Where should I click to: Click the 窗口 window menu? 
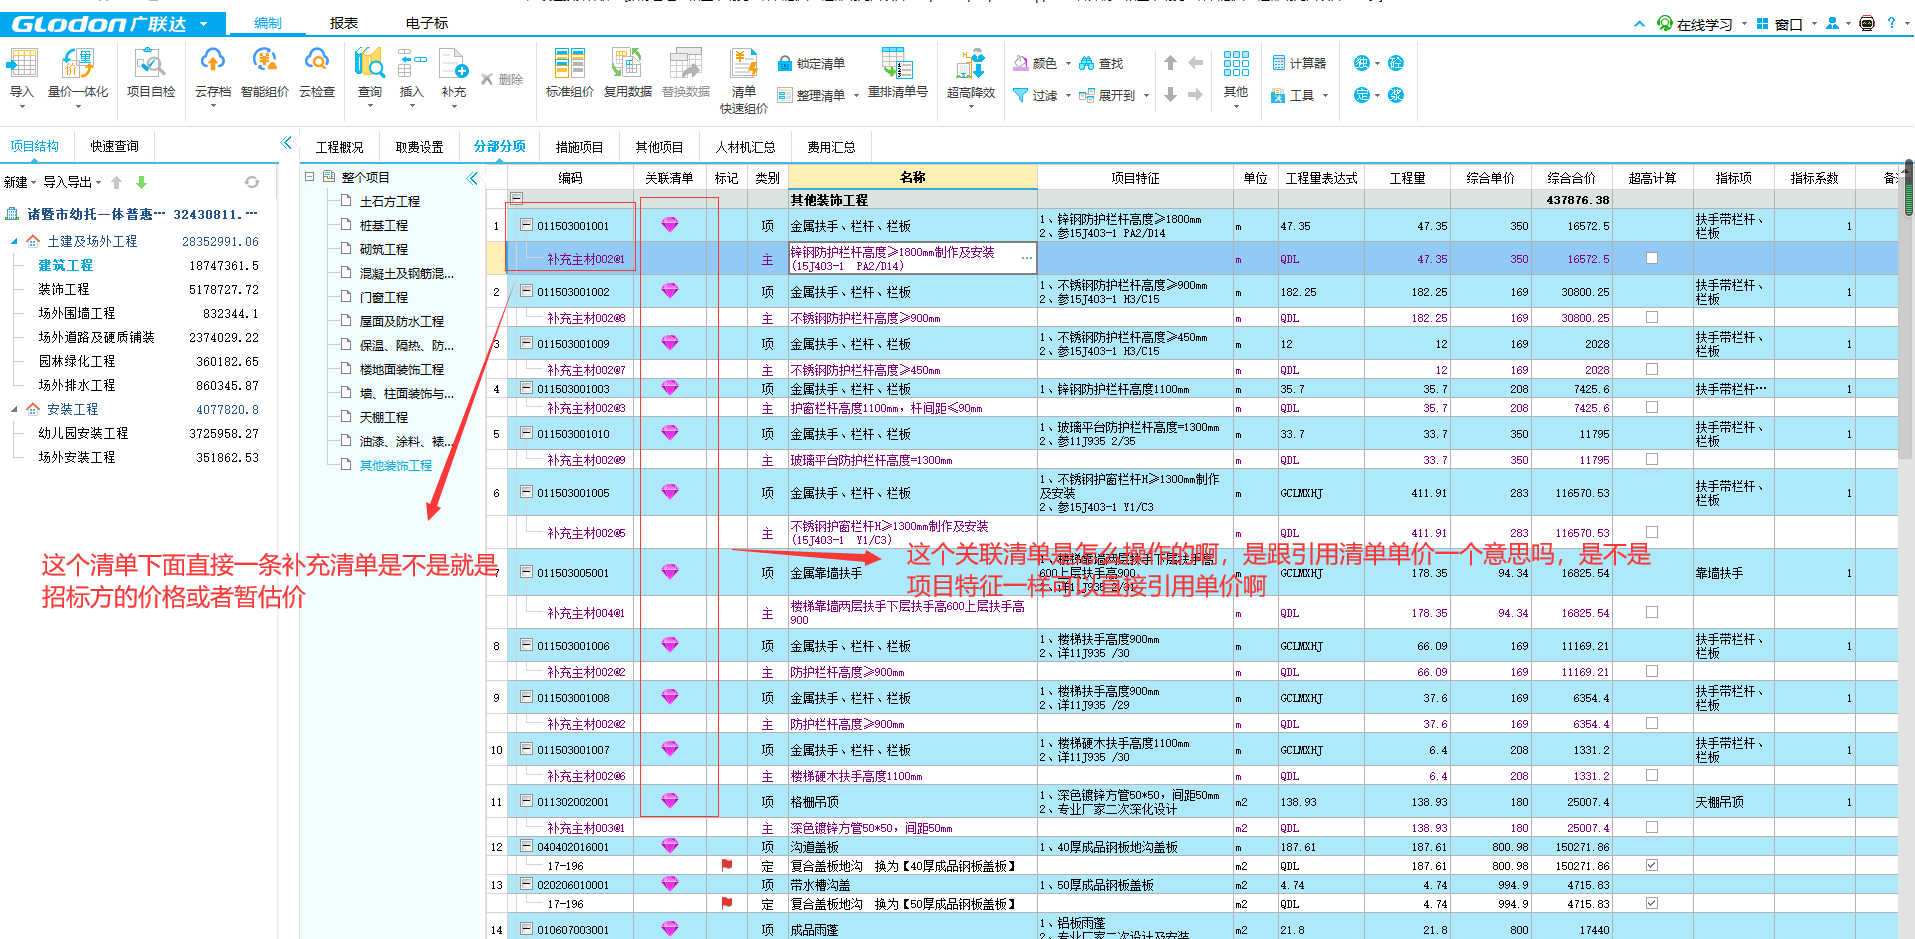click(1781, 24)
